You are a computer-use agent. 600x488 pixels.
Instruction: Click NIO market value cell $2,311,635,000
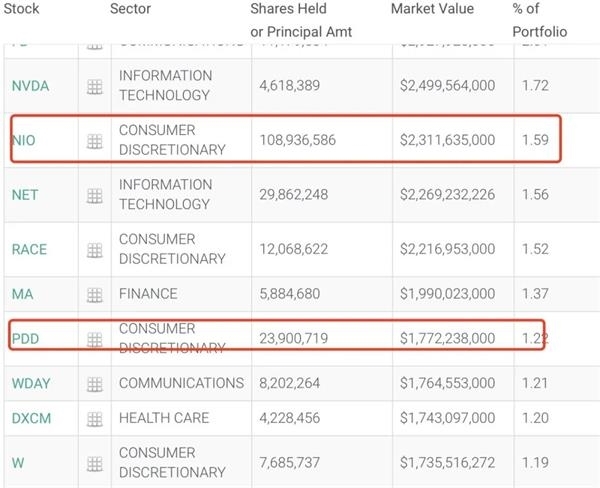[445, 141]
